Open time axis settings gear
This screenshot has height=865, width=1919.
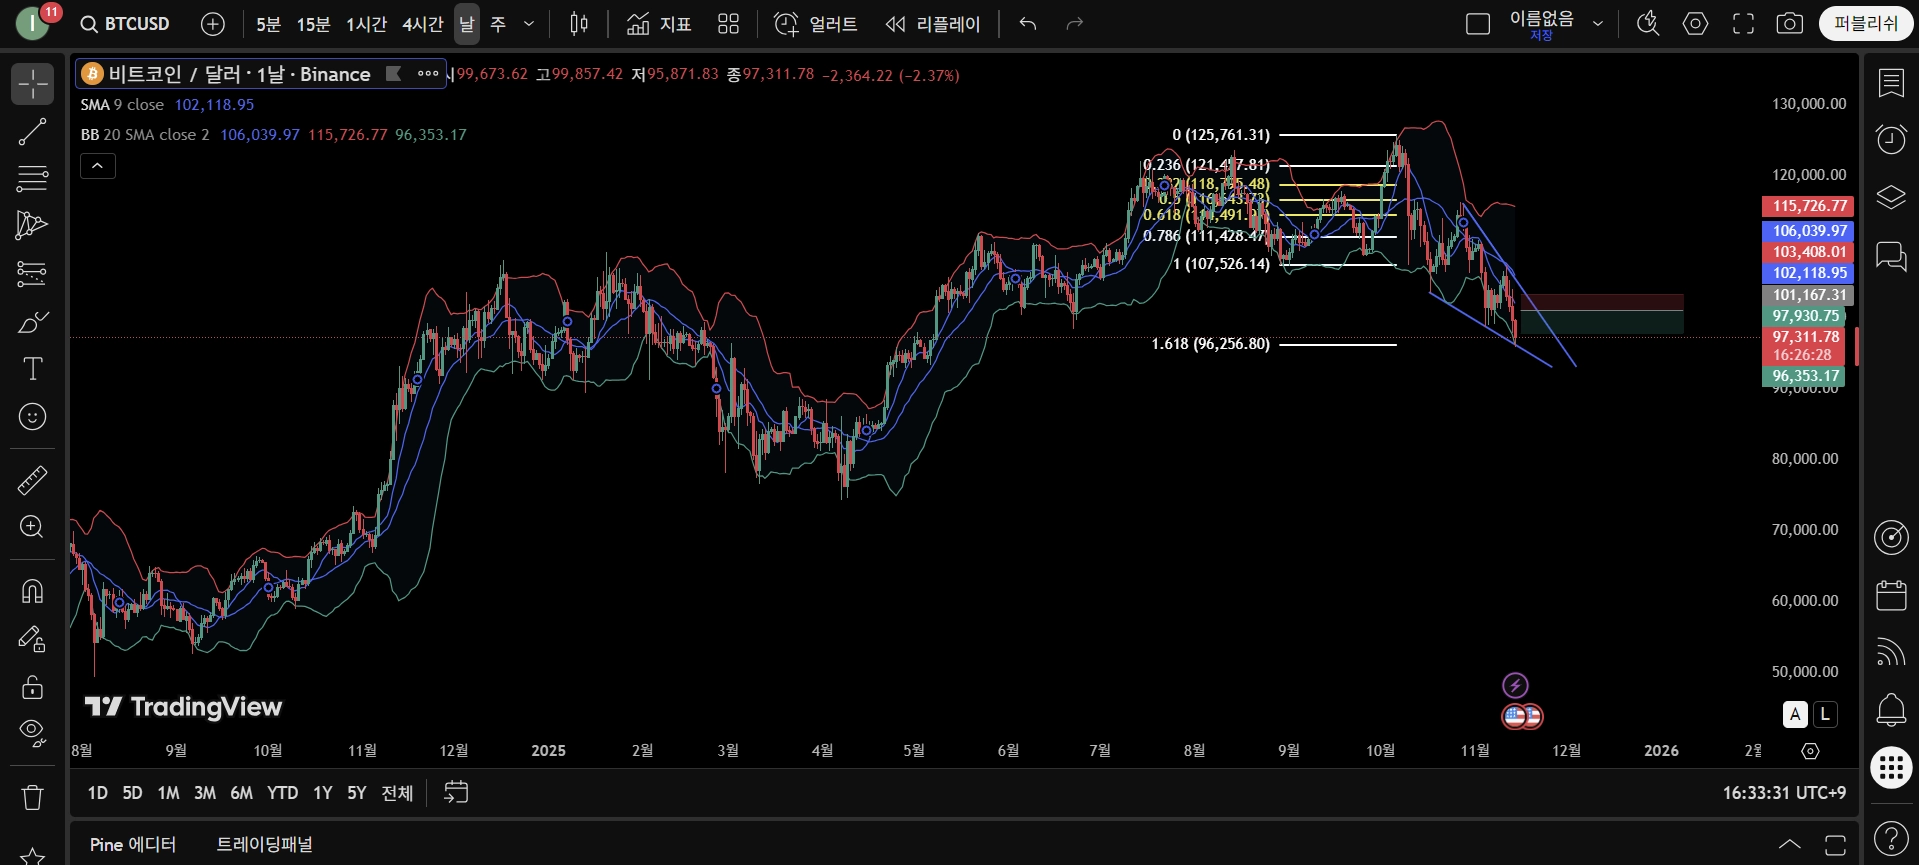1810,751
